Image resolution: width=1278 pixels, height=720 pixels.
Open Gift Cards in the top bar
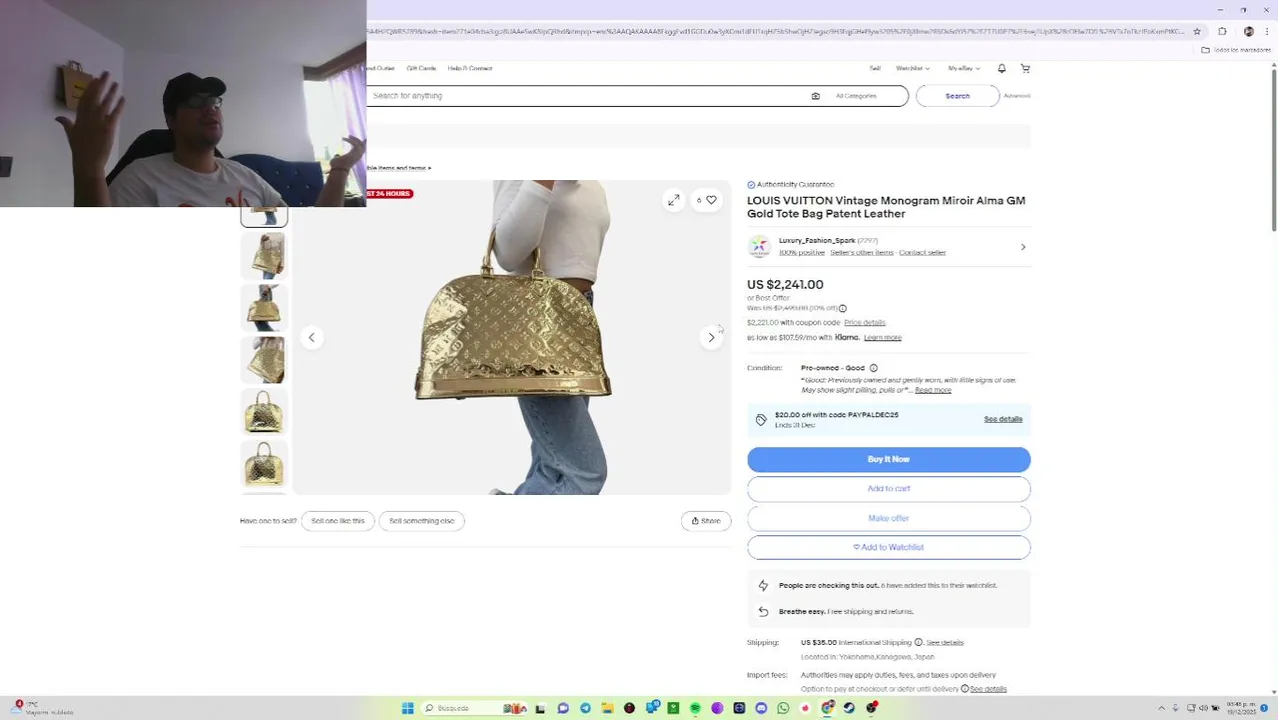click(x=421, y=68)
